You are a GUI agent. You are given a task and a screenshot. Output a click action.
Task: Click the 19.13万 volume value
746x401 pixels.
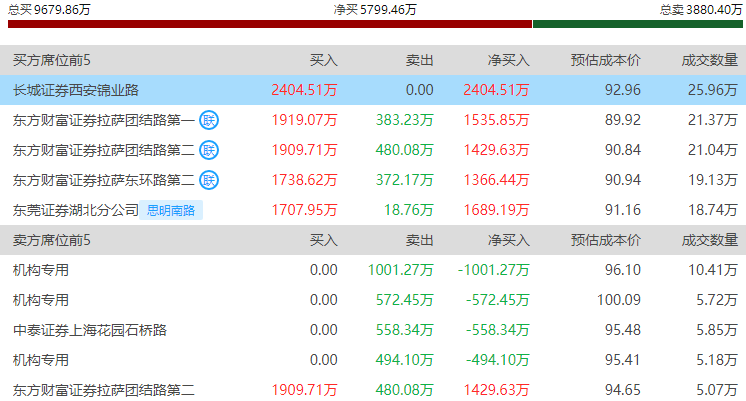tap(713, 180)
